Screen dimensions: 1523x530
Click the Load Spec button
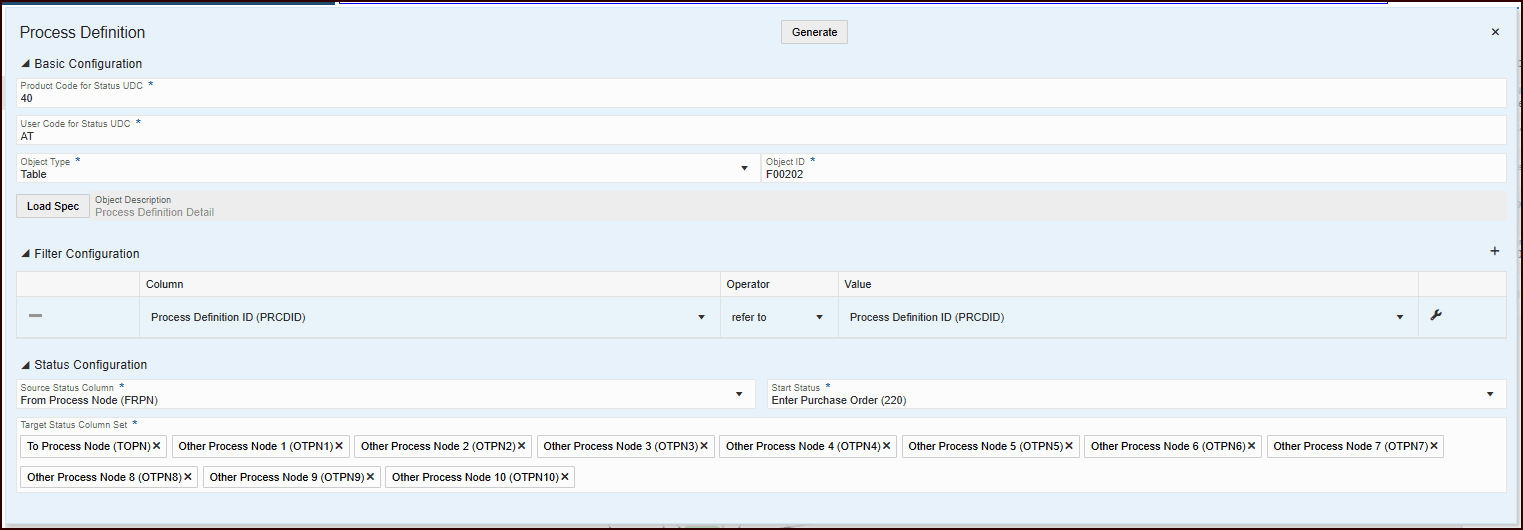[53, 206]
